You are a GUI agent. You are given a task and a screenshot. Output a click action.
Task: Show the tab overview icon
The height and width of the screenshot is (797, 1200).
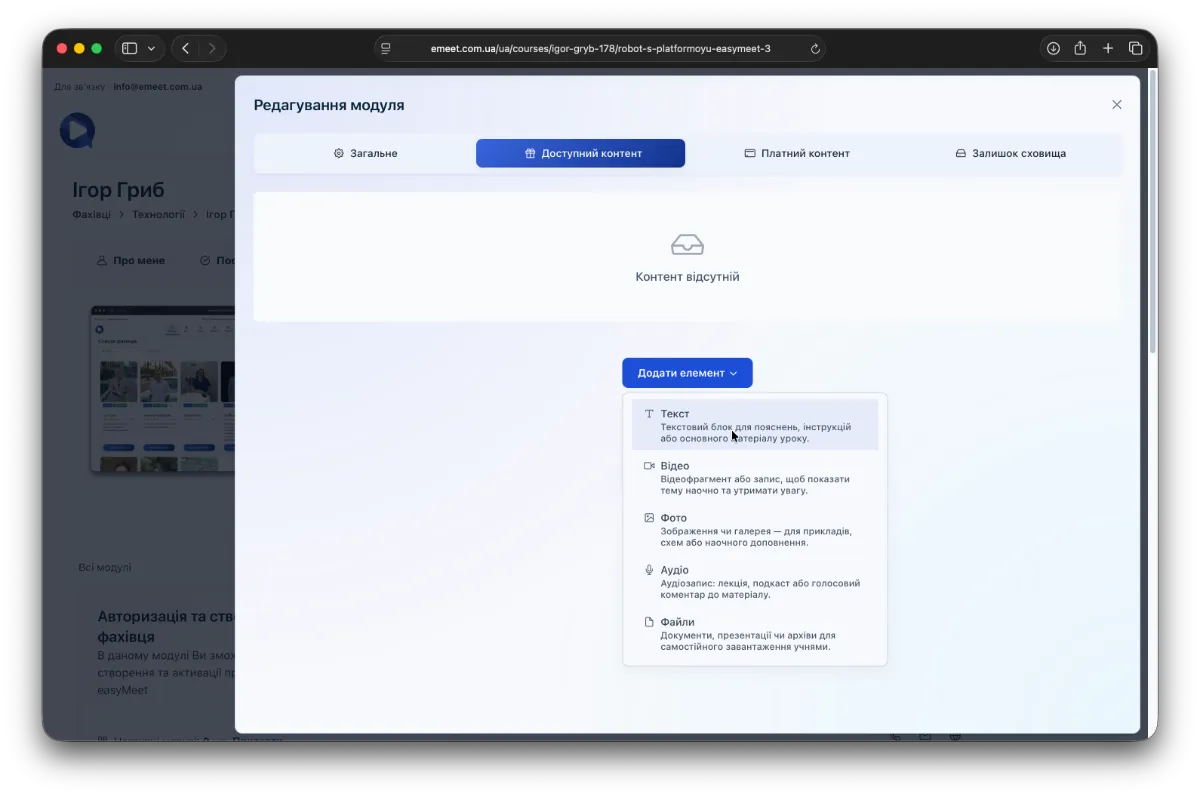click(x=1136, y=48)
